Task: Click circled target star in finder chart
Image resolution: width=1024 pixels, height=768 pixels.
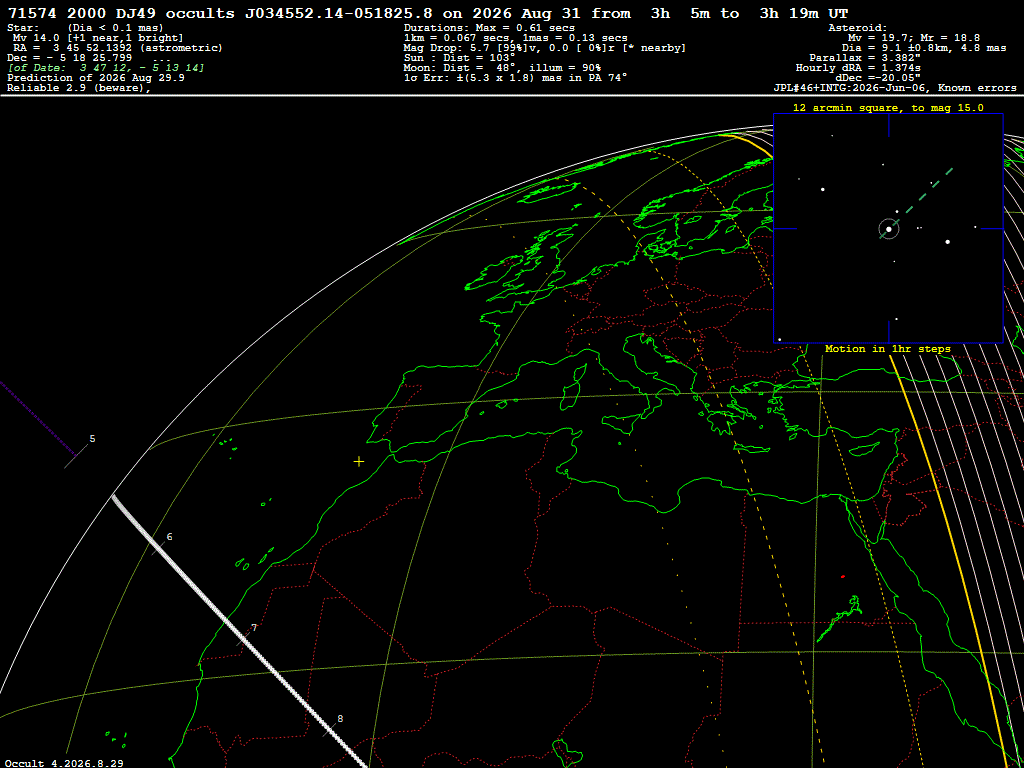Action: tap(888, 229)
